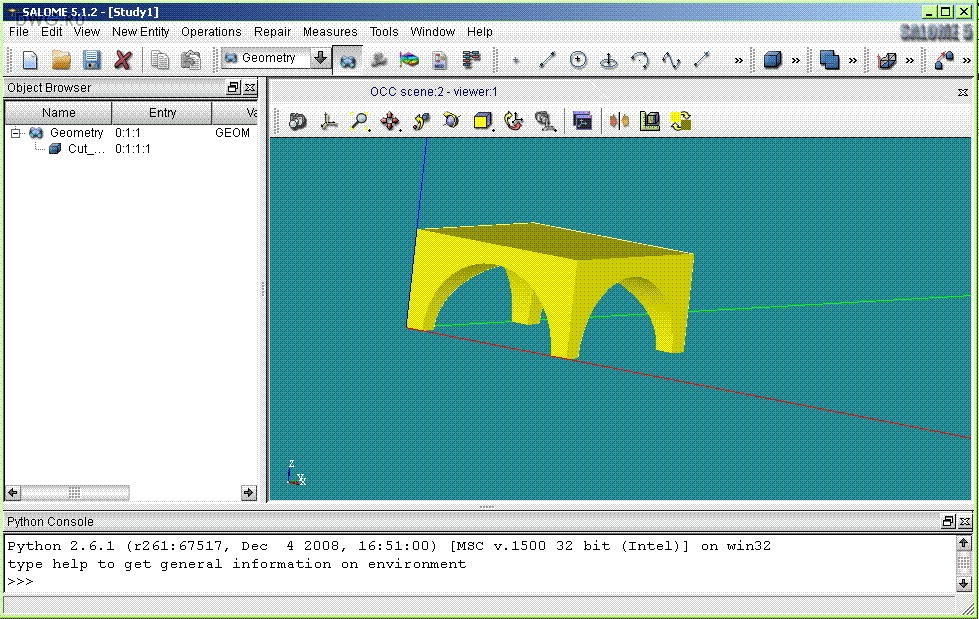979x619 pixels.
Task: Click the yellow swap refresh view icon
Action: click(681, 121)
